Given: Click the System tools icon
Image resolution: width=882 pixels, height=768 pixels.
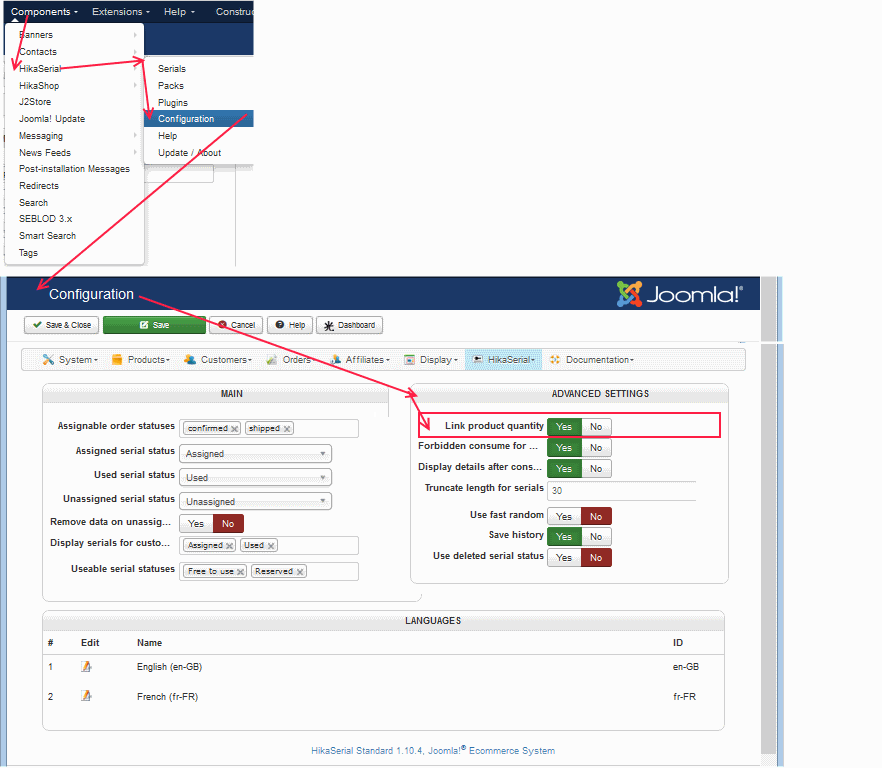Looking at the screenshot, I should tap(48, 360).
